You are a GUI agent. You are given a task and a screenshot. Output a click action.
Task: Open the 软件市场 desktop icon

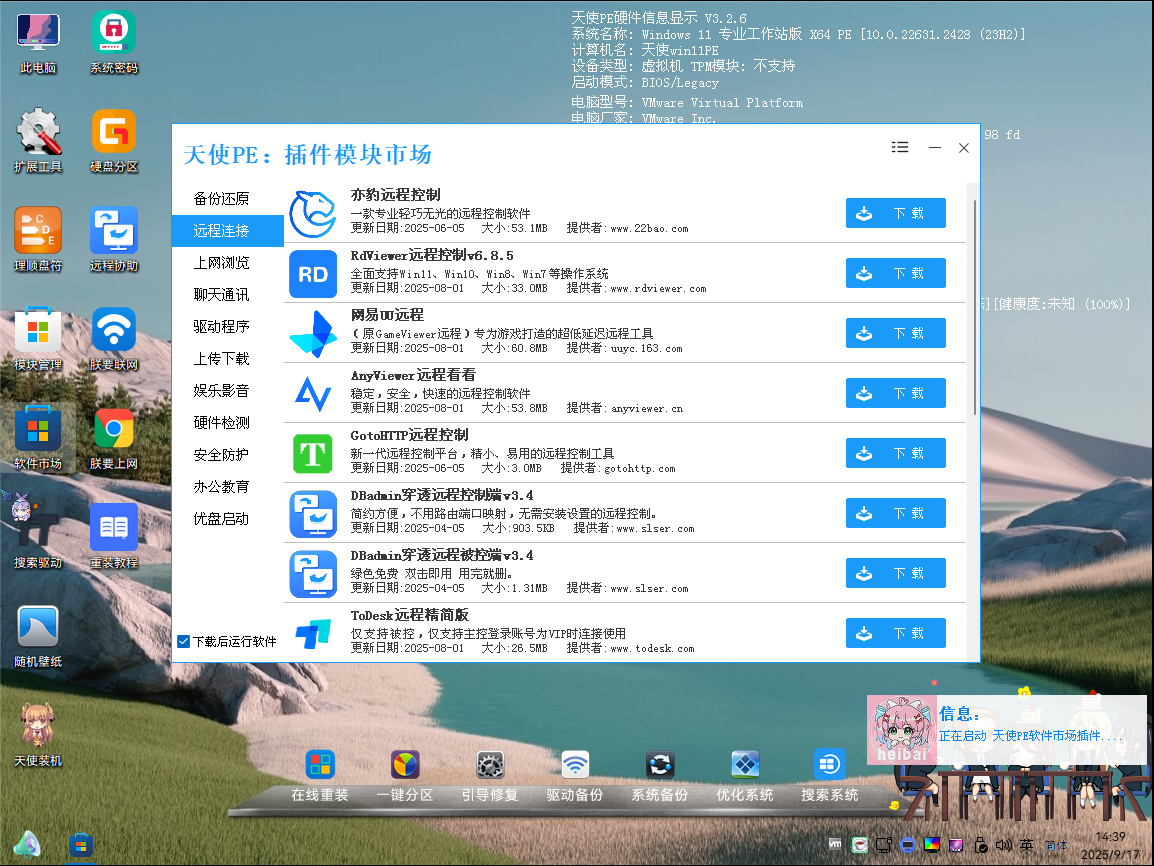tap(38, 439)
